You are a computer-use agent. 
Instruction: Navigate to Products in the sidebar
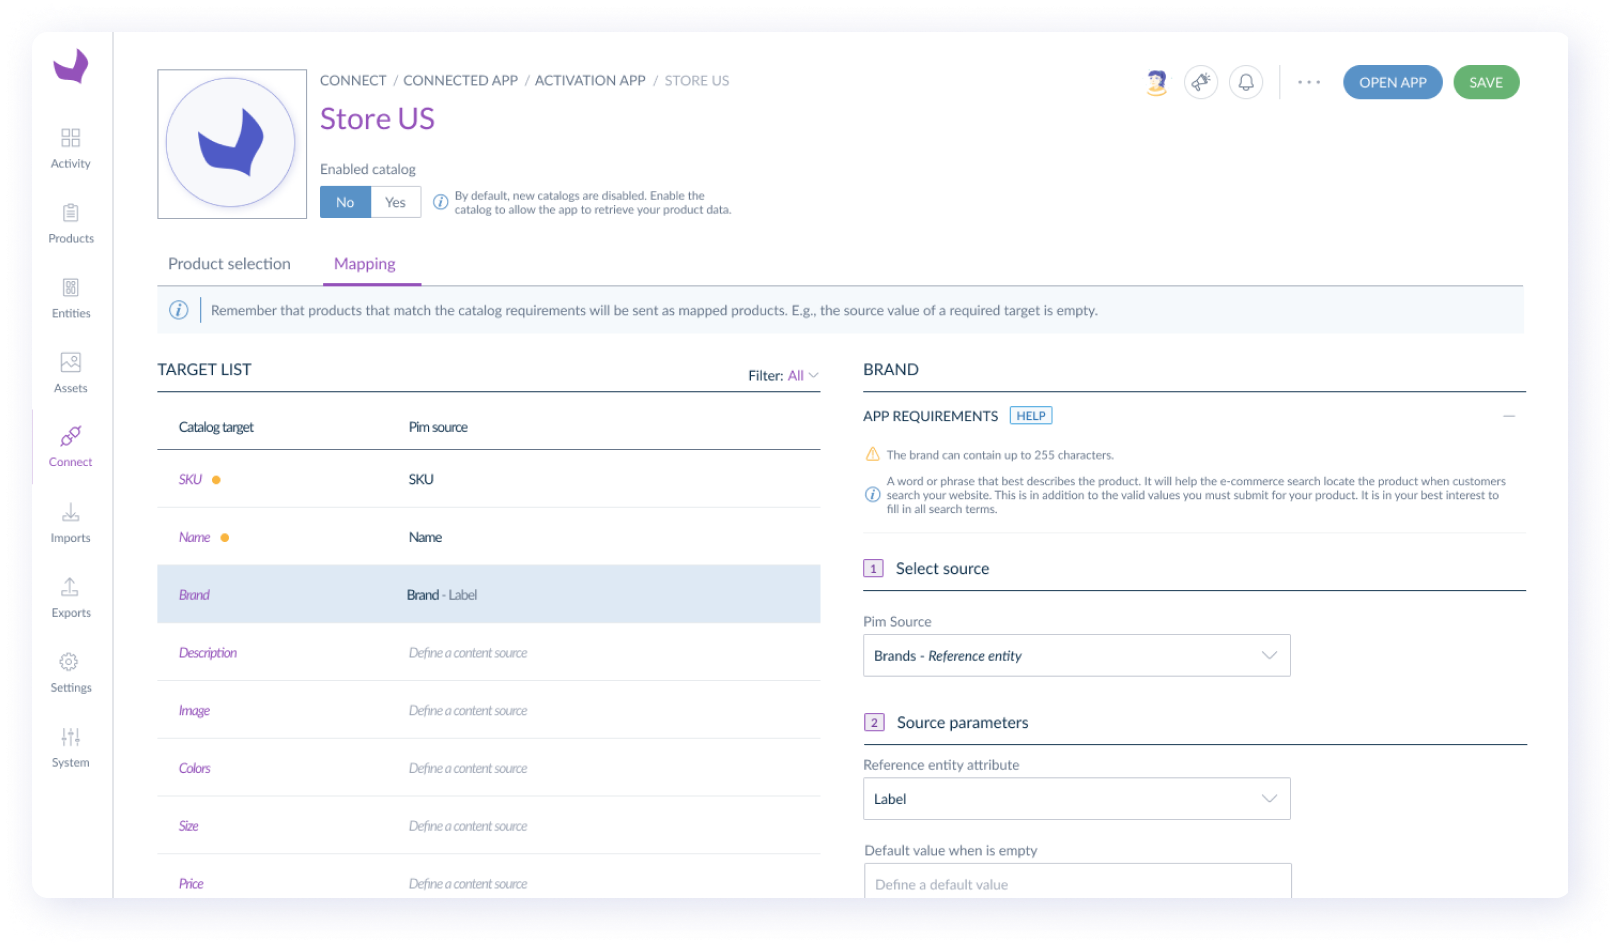point(70,222)
